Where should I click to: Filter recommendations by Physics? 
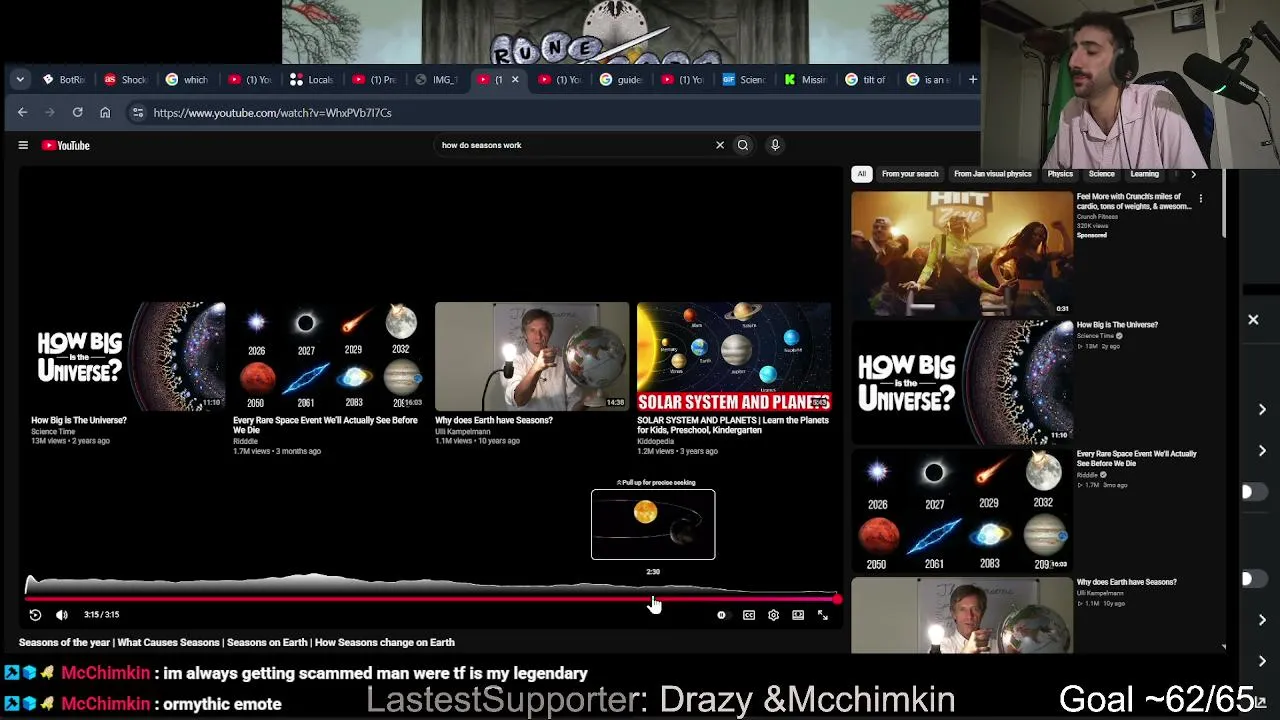click(x=1060, y=174)
